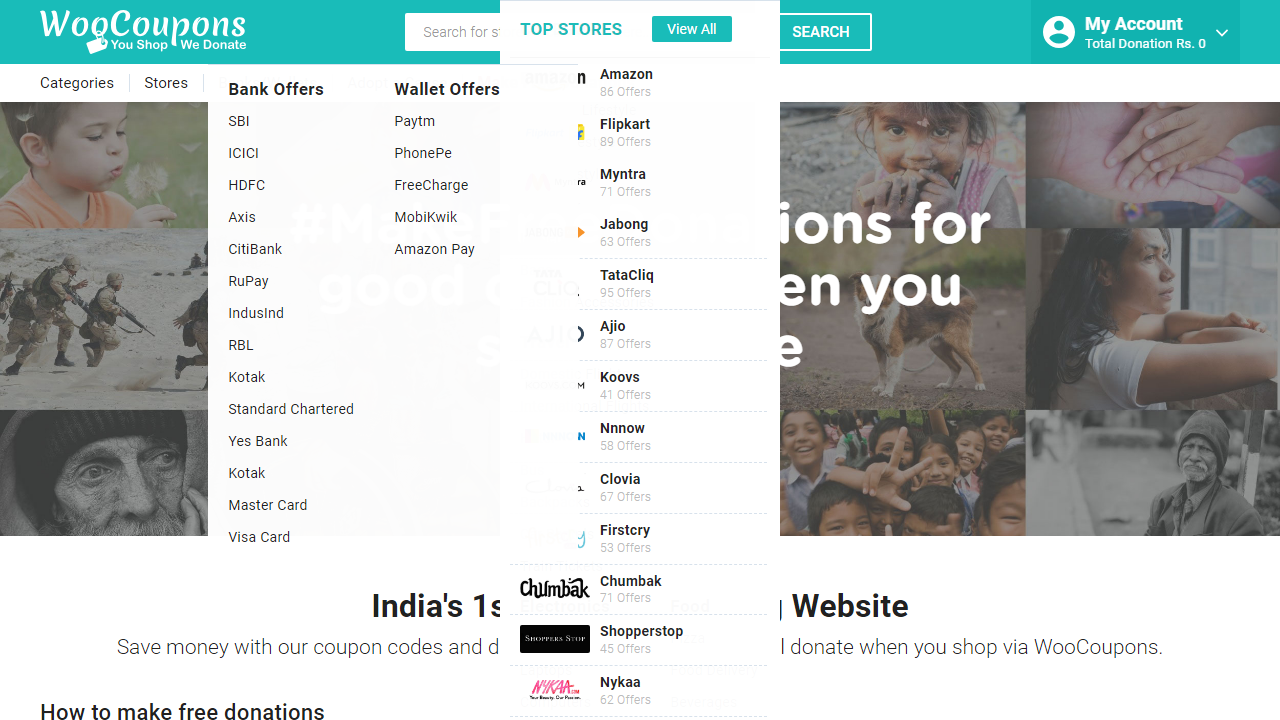Expand the My Account dropdown chevron

click(x=1222, y=33)
